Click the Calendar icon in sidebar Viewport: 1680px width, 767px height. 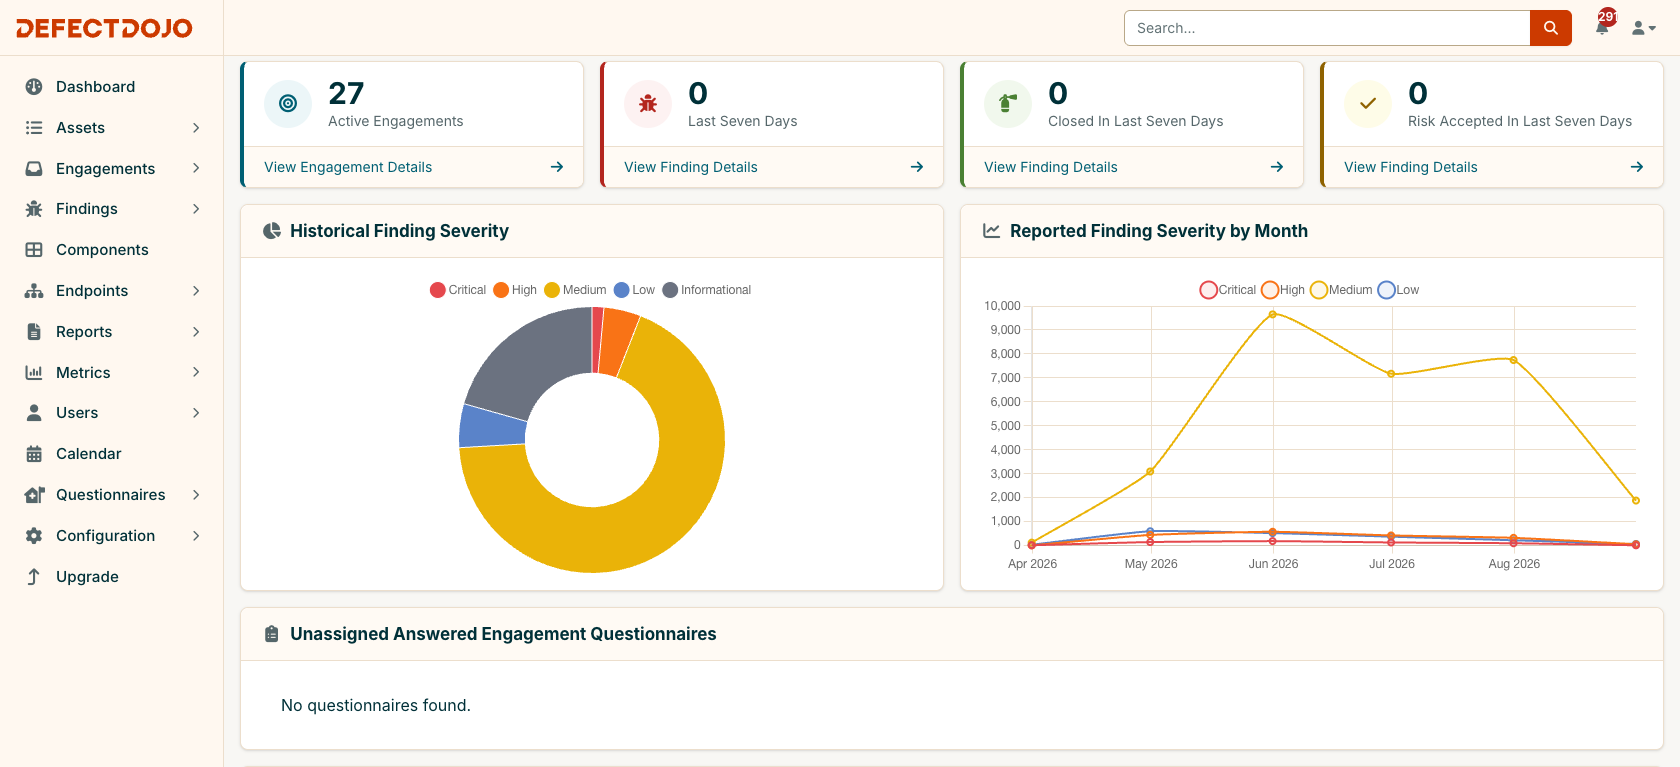34,454
